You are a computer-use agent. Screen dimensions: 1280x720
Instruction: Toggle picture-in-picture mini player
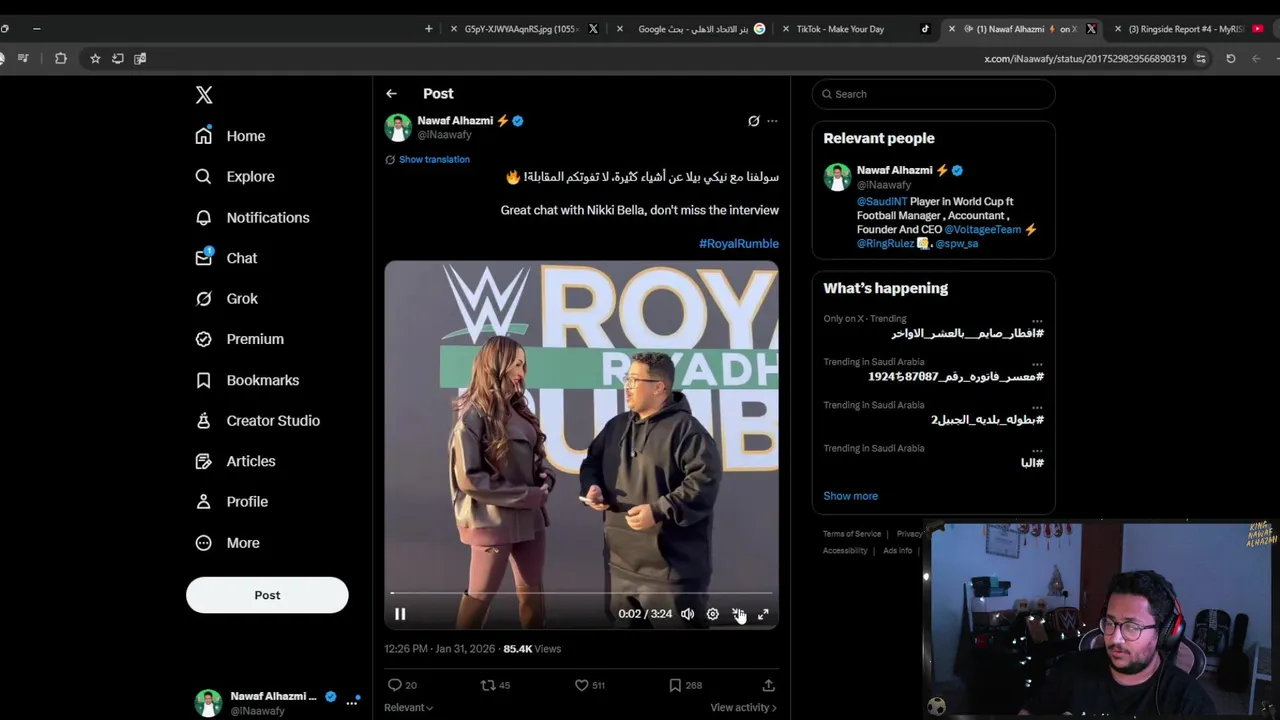(x=738, y=614)
